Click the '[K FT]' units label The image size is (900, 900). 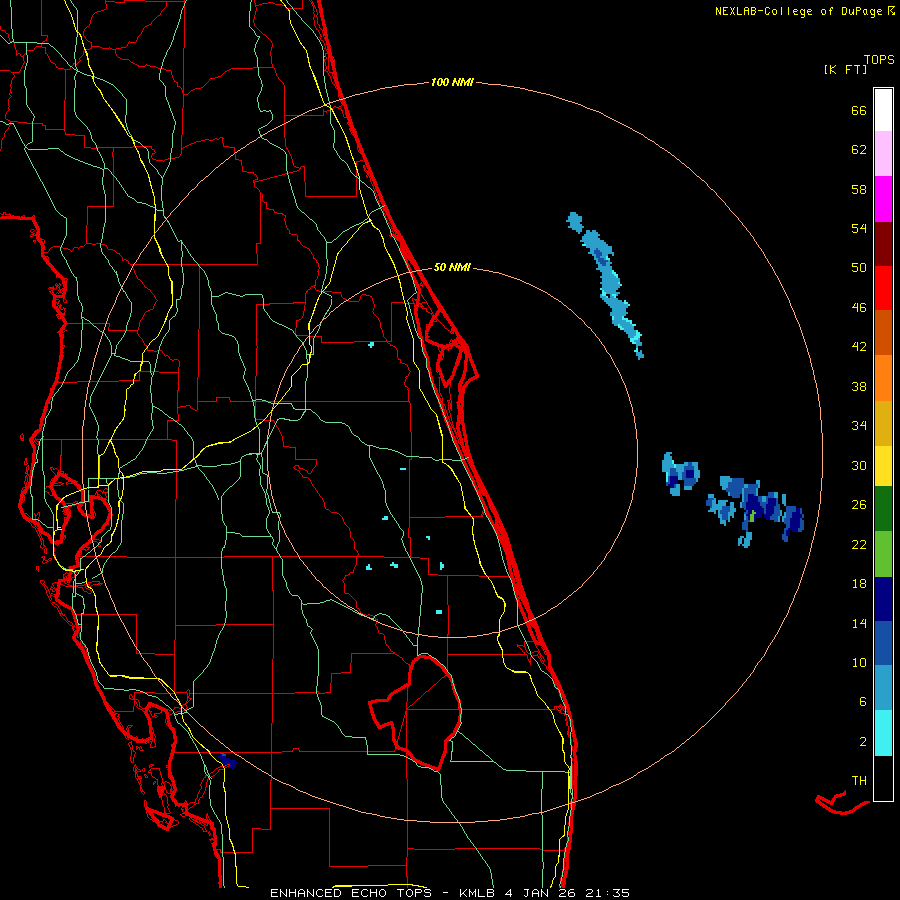coord(845,70)
